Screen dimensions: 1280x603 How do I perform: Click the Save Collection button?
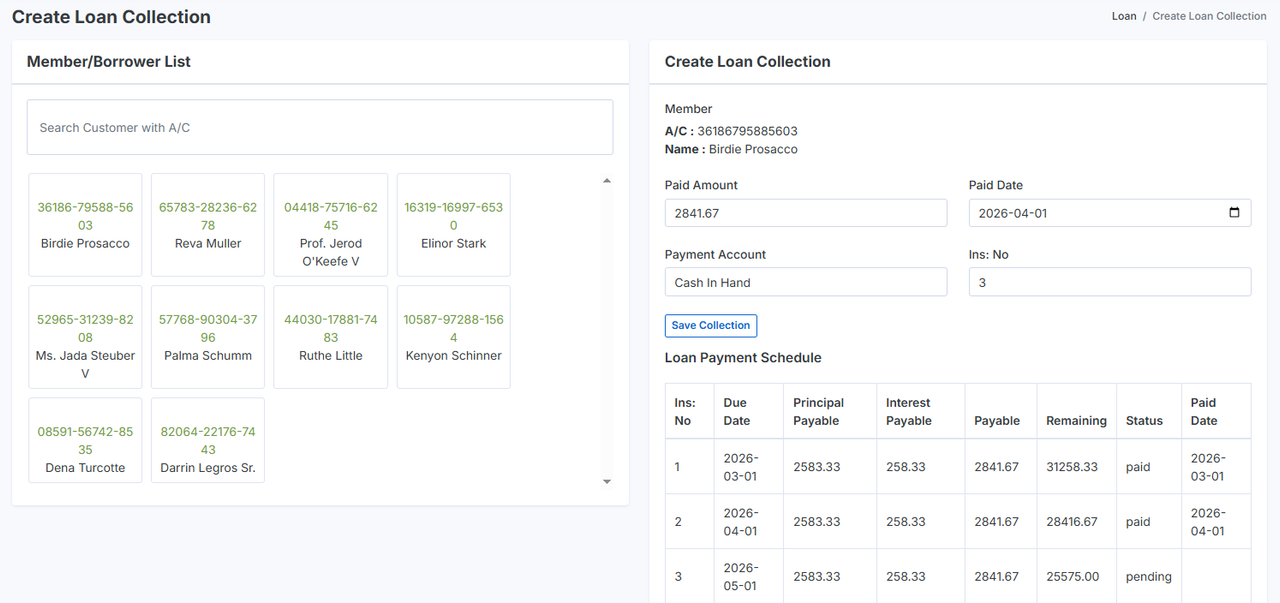(x=710, y=326)
